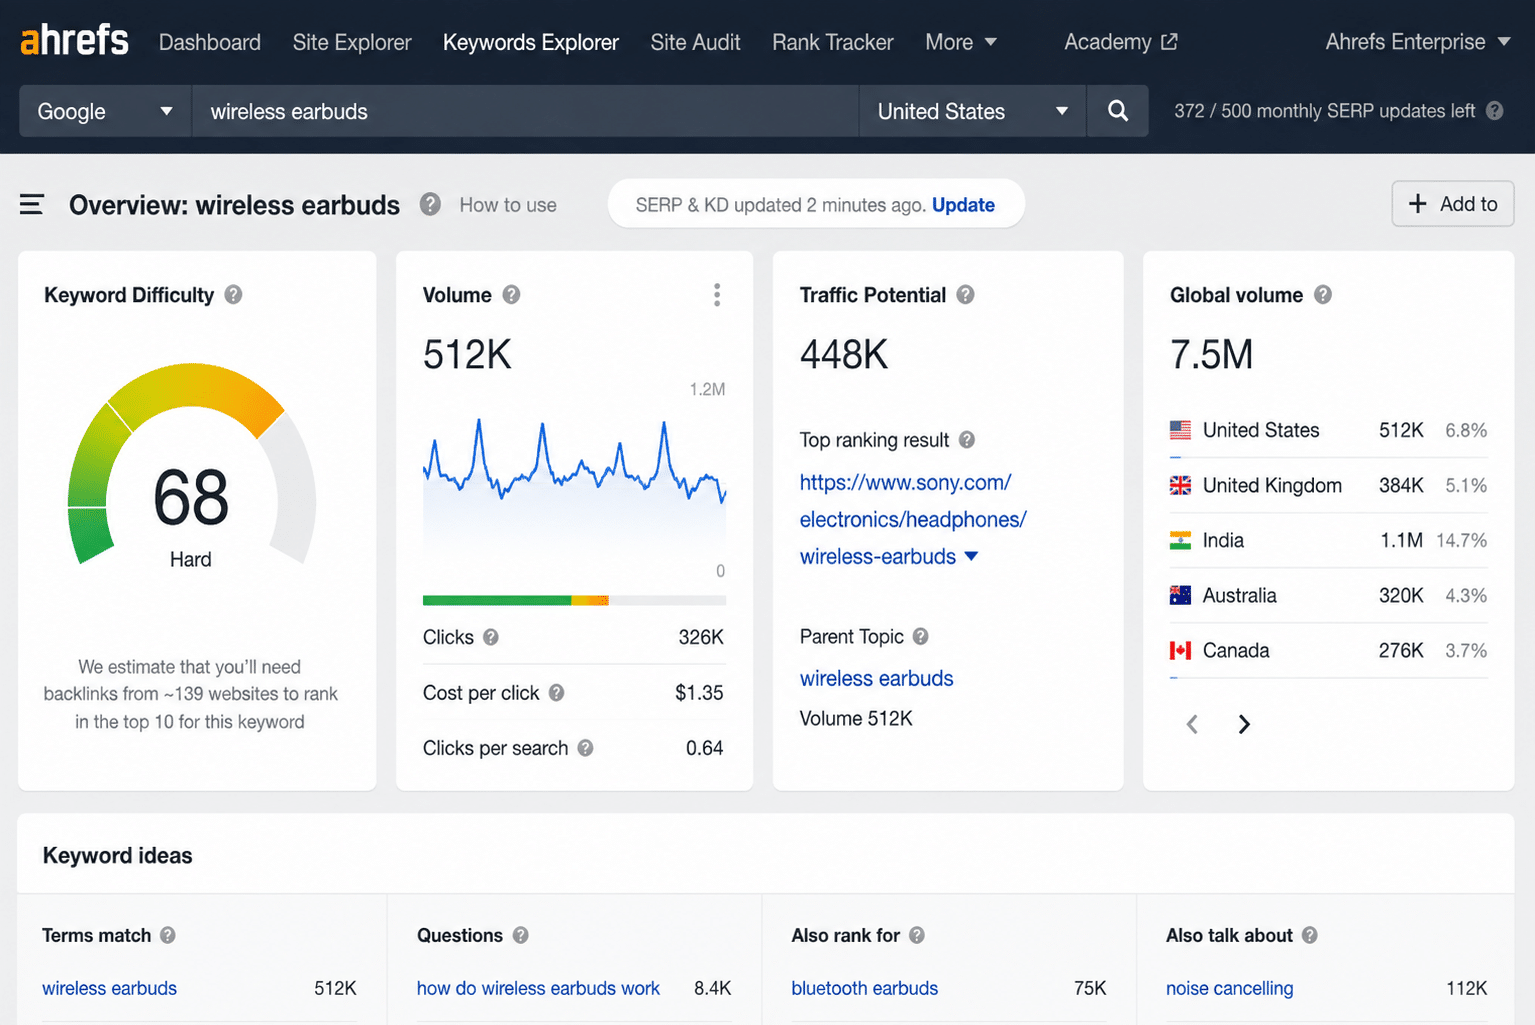This screenshot has height=1025, width=1535.
Task: Click the search magnifier button
Action: [1118, 111]
